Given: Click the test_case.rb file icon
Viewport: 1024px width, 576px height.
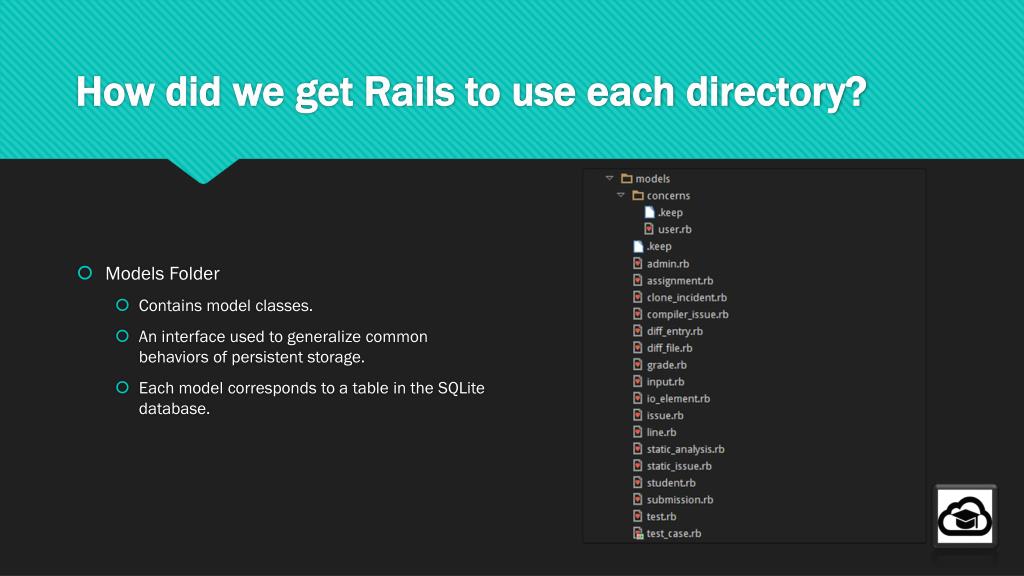Looking at the screenshot, I should click(638, 534).
